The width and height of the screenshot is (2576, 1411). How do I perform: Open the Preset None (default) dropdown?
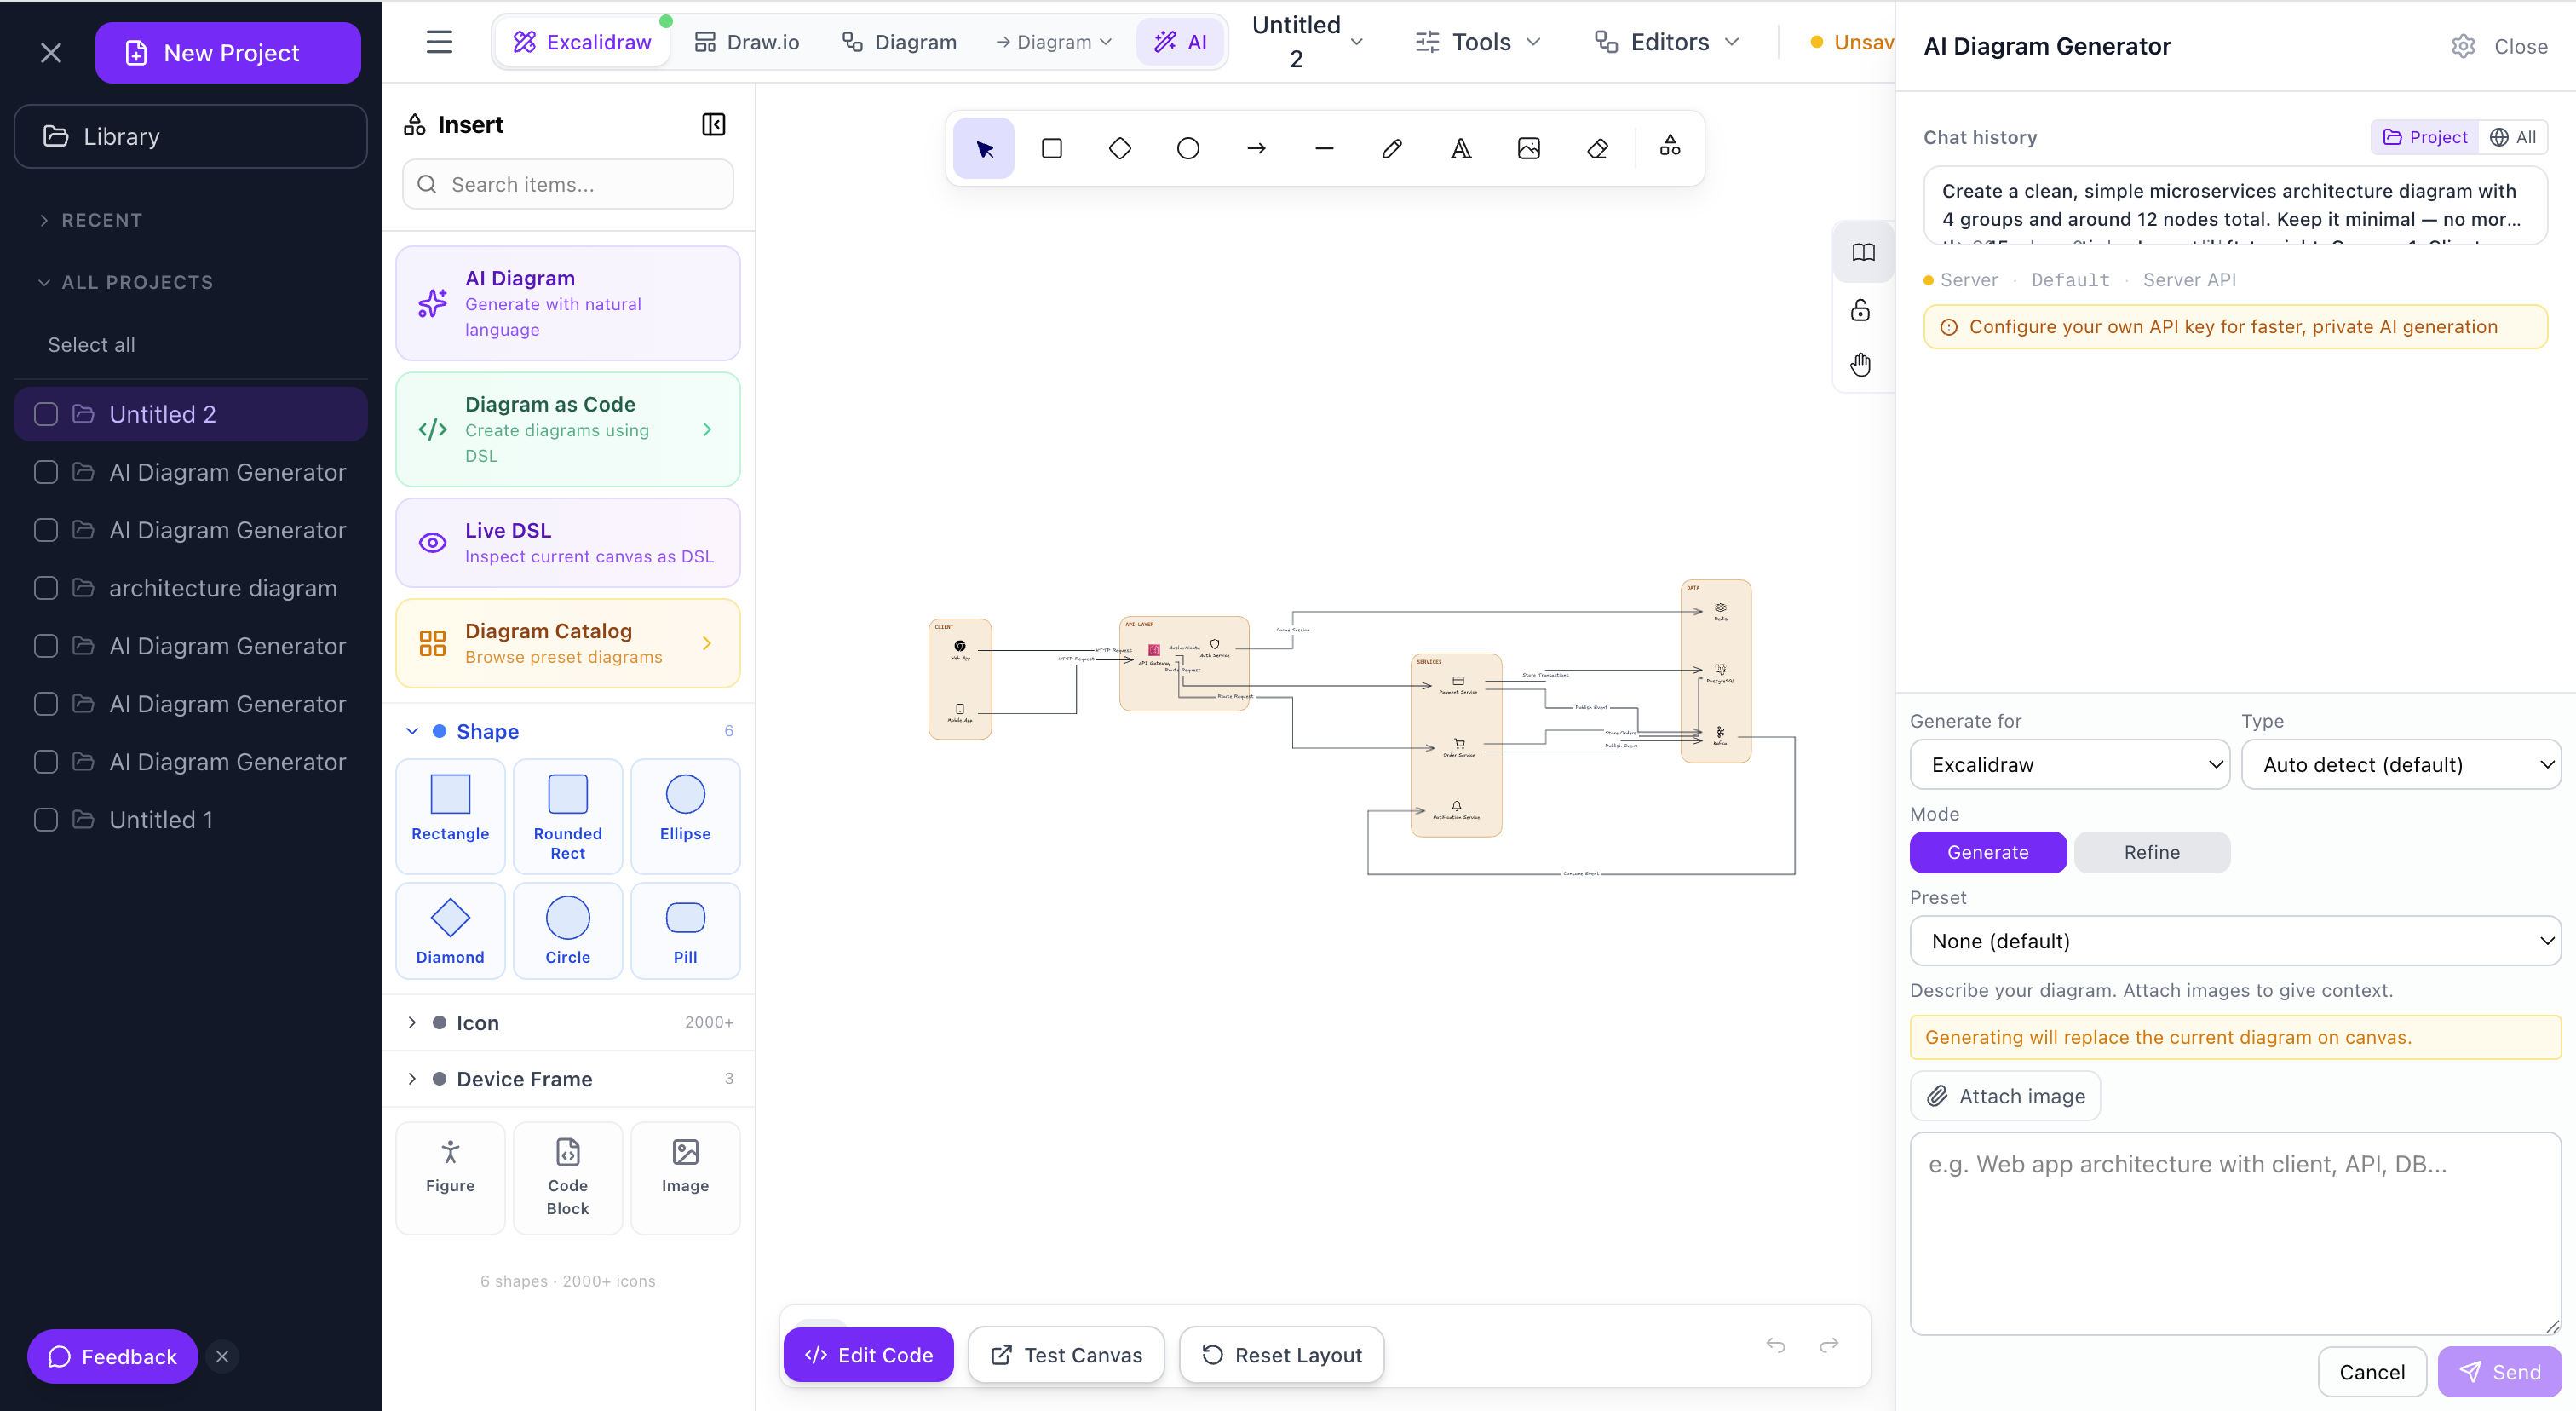2235,941
